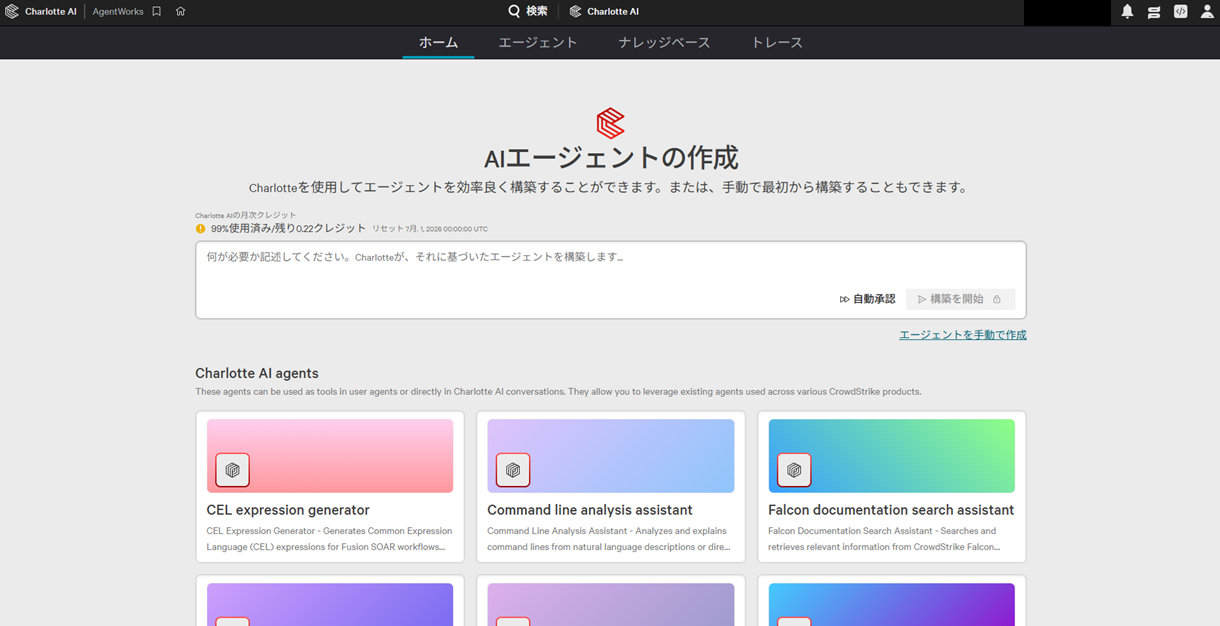Click the 構築を開始 button

tap(960, 299)
